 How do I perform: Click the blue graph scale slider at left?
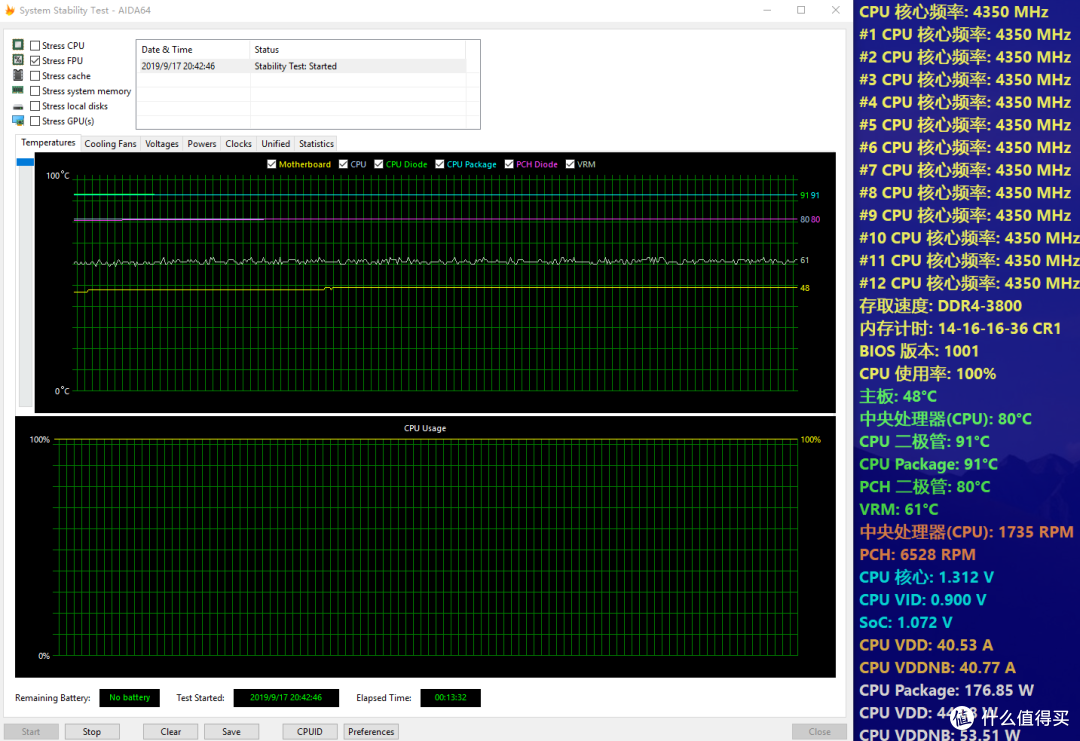pyautogui.click(x=25, y=162)
